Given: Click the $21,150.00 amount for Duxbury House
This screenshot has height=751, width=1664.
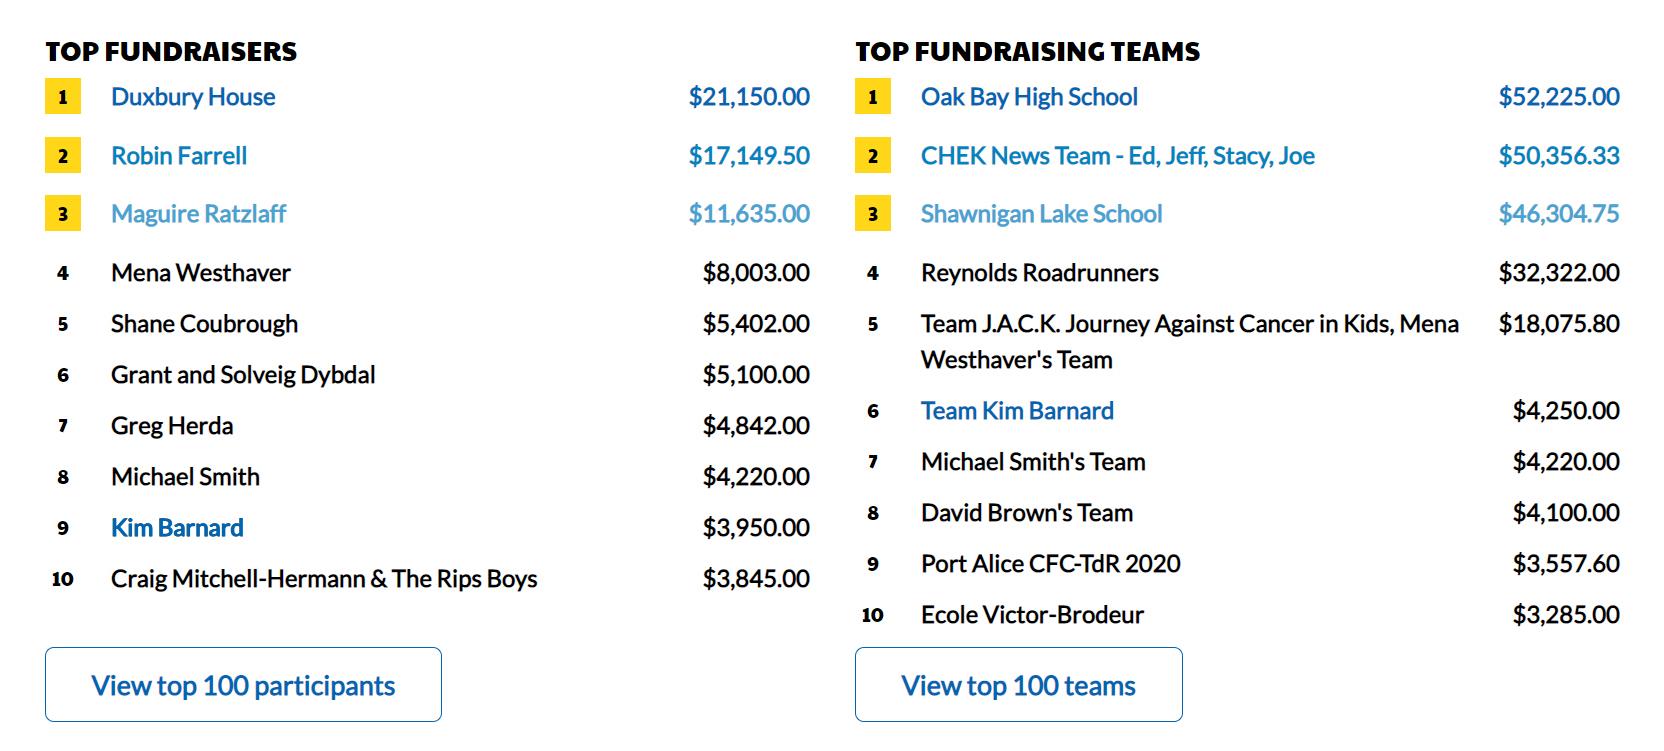Looking at the screenshot, I should [749, 97].
